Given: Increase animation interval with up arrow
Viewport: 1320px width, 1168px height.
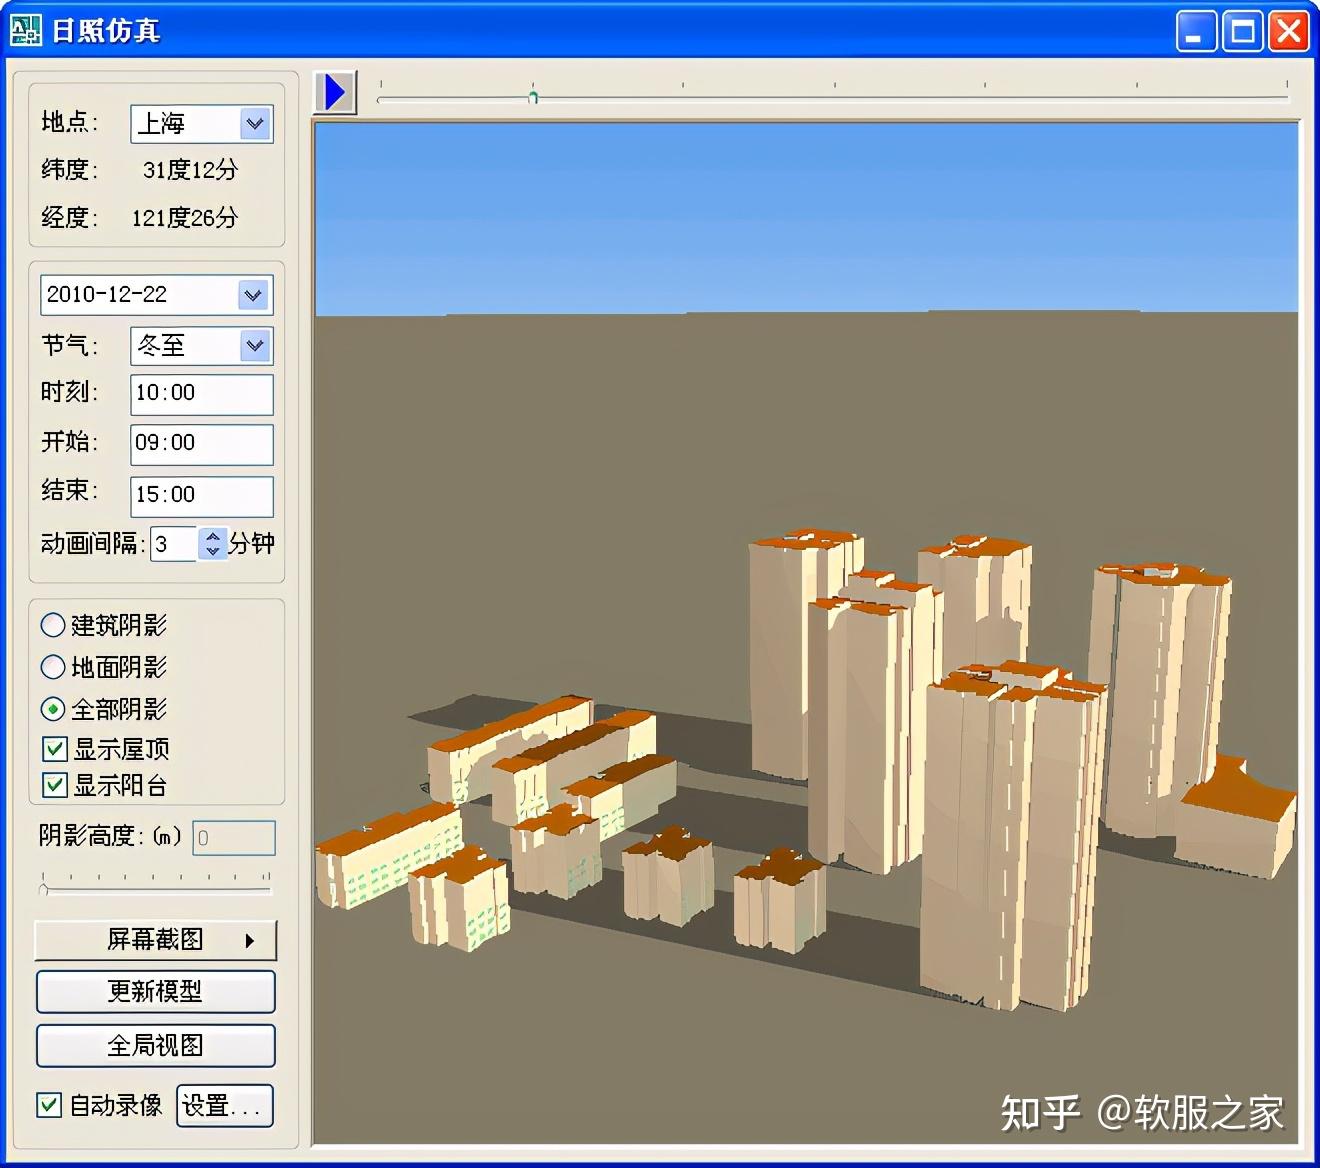Looking at the screenshot, I should (212, 537).
